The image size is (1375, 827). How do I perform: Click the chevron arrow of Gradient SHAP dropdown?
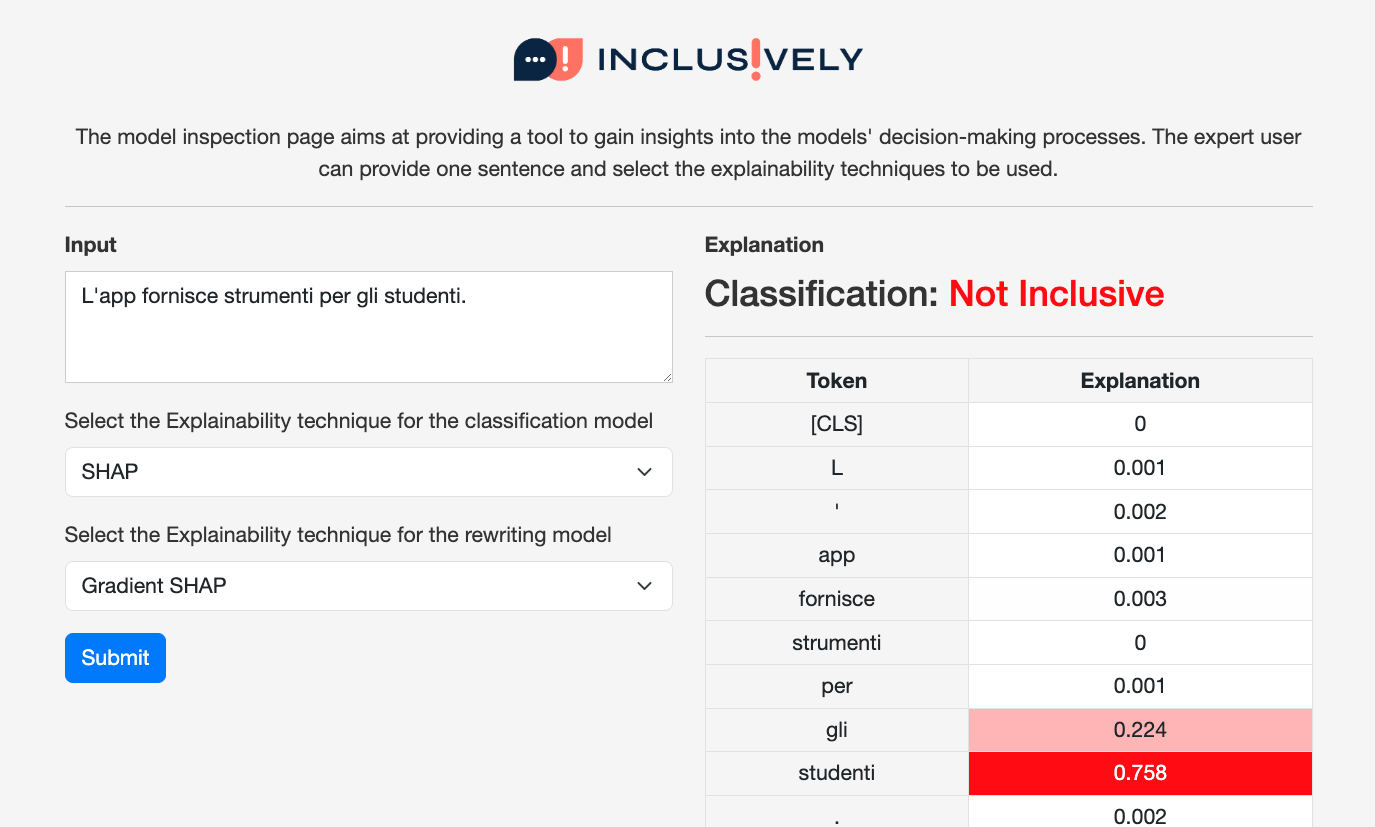[x=645, y=586]
